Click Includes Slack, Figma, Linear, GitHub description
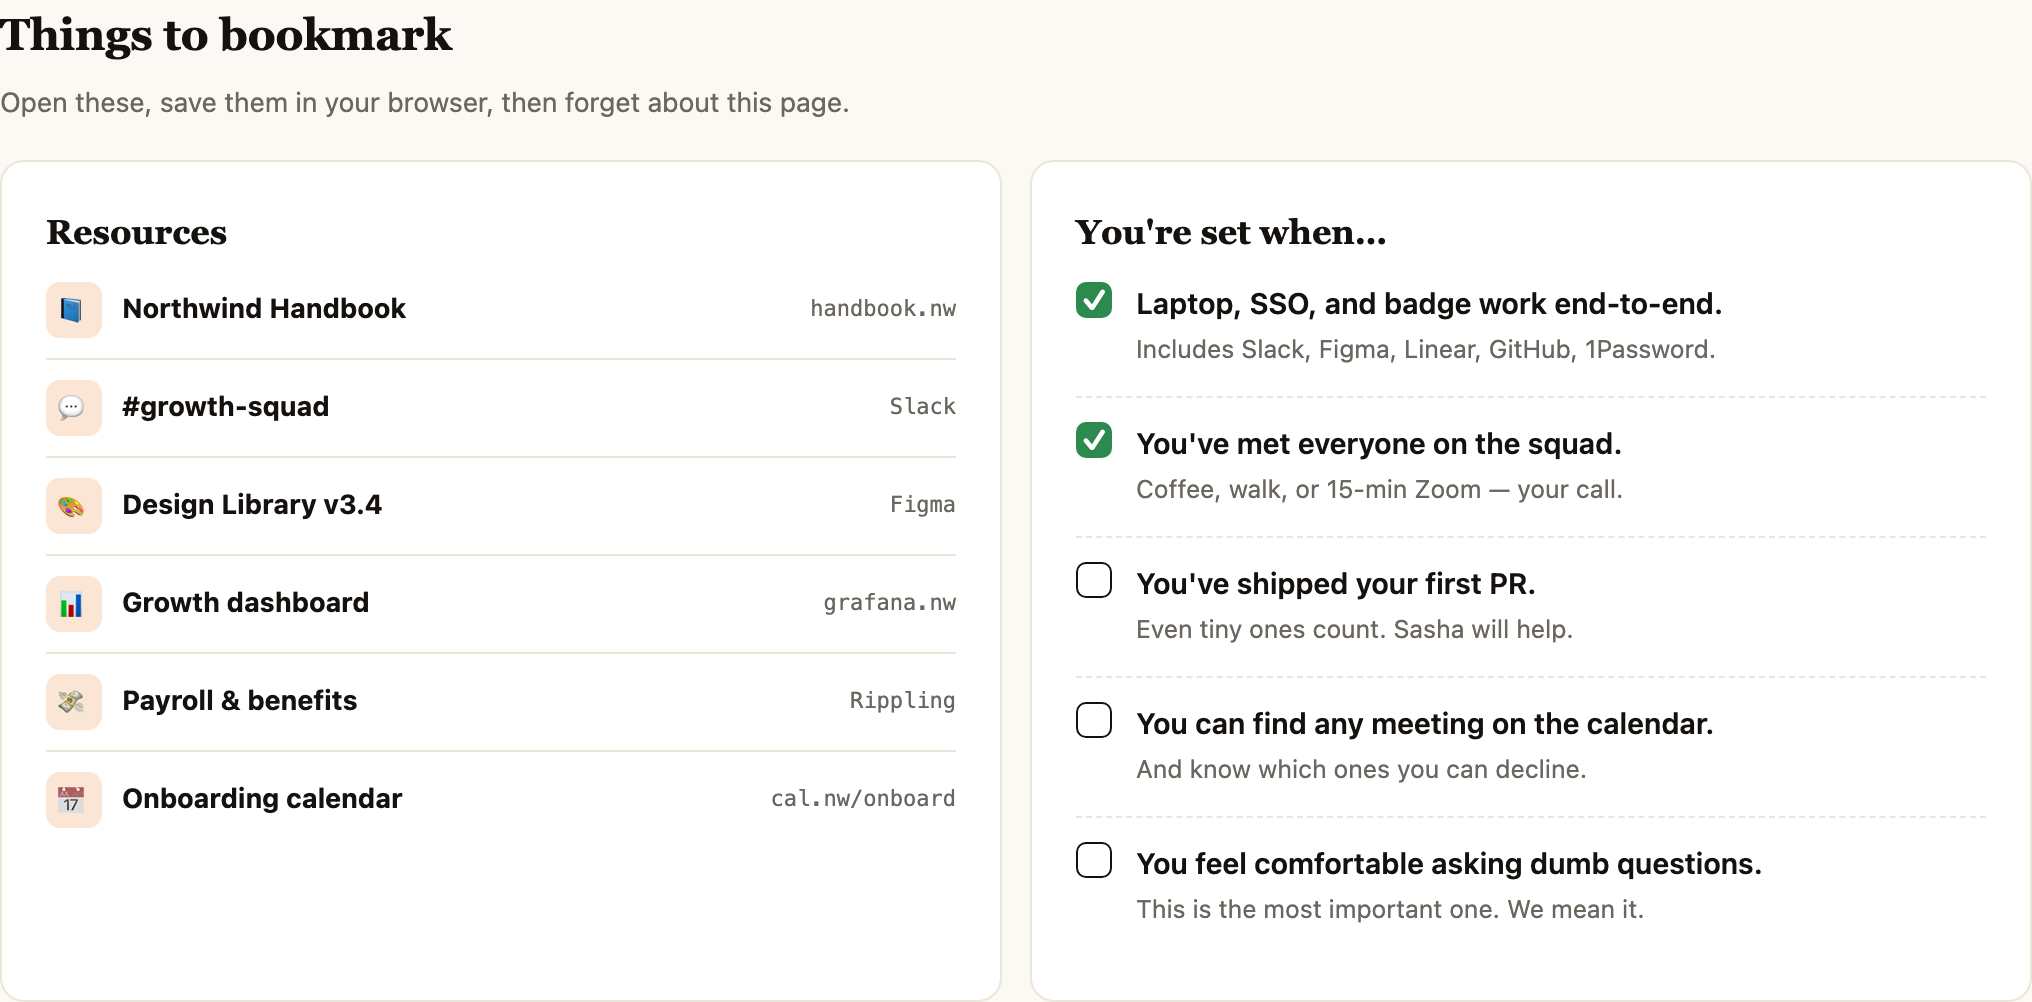The image size is (2032, 1002). tap(1426, 350)
